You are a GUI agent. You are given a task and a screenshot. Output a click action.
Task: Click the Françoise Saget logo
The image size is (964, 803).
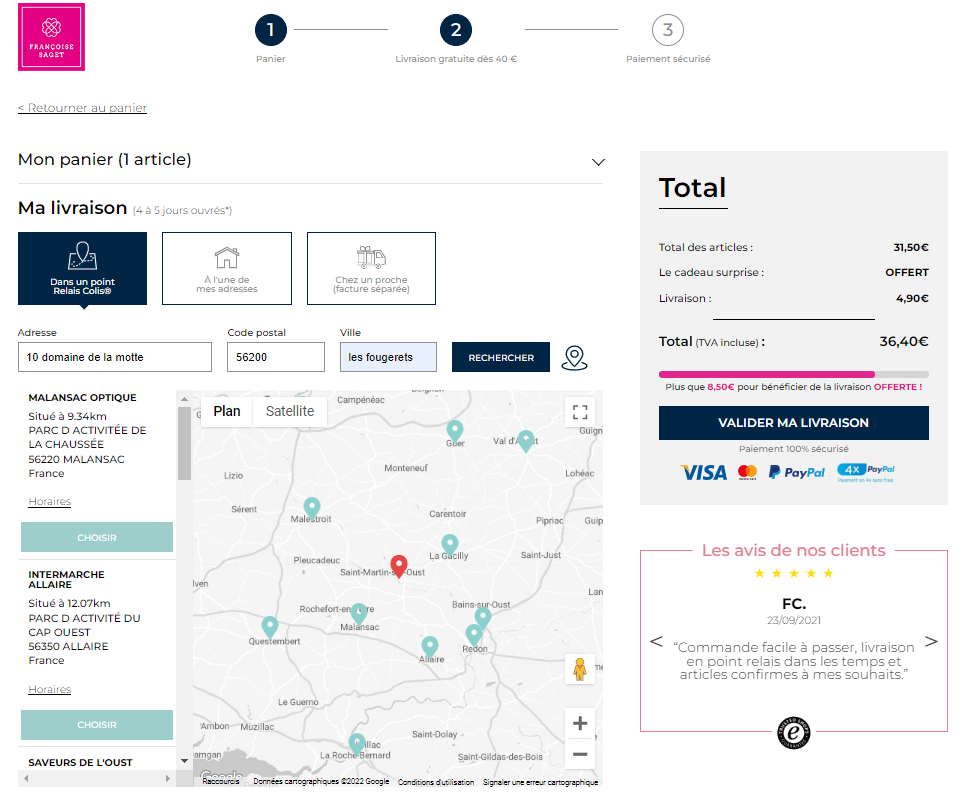click(52, 37)
